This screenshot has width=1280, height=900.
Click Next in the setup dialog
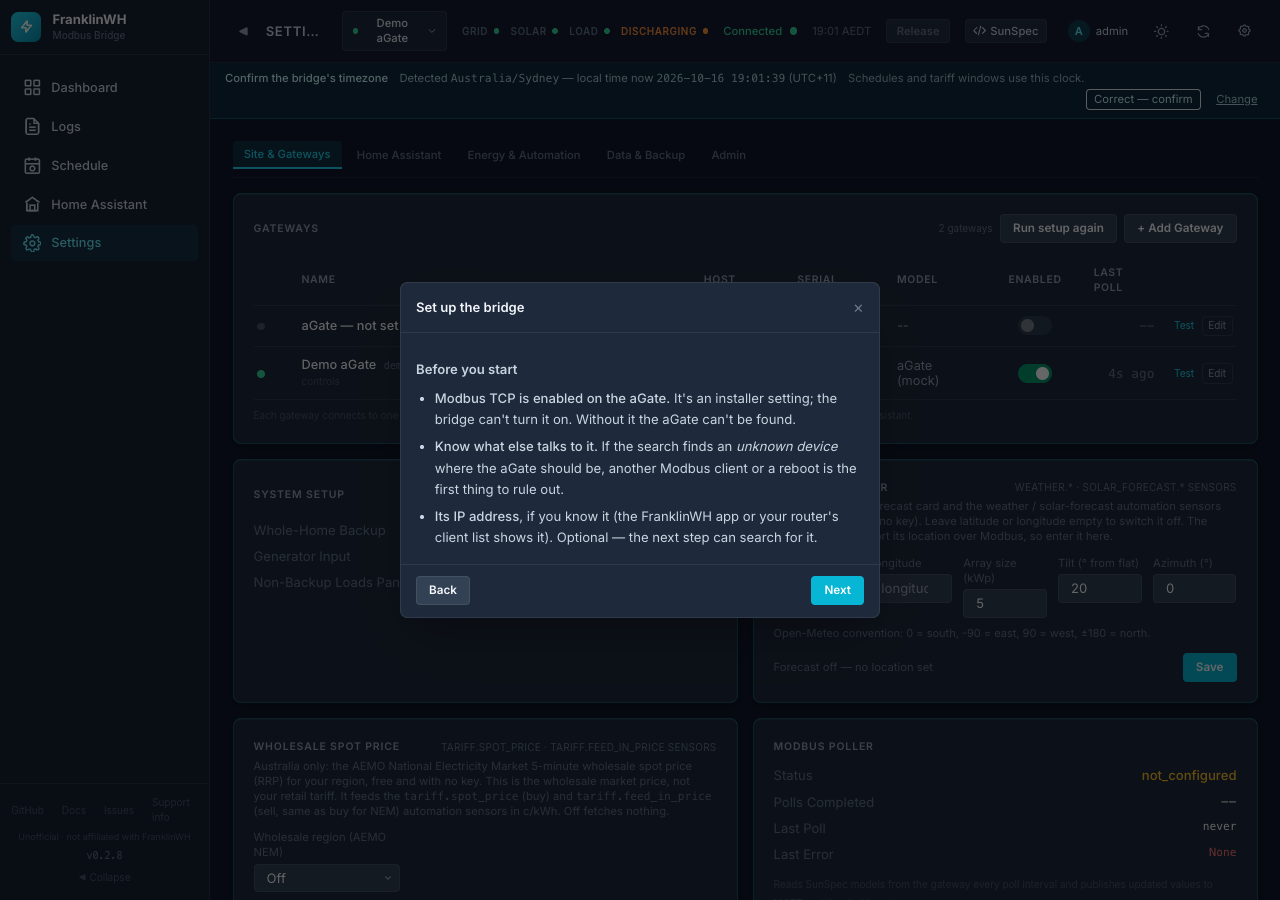click(837, 590)
